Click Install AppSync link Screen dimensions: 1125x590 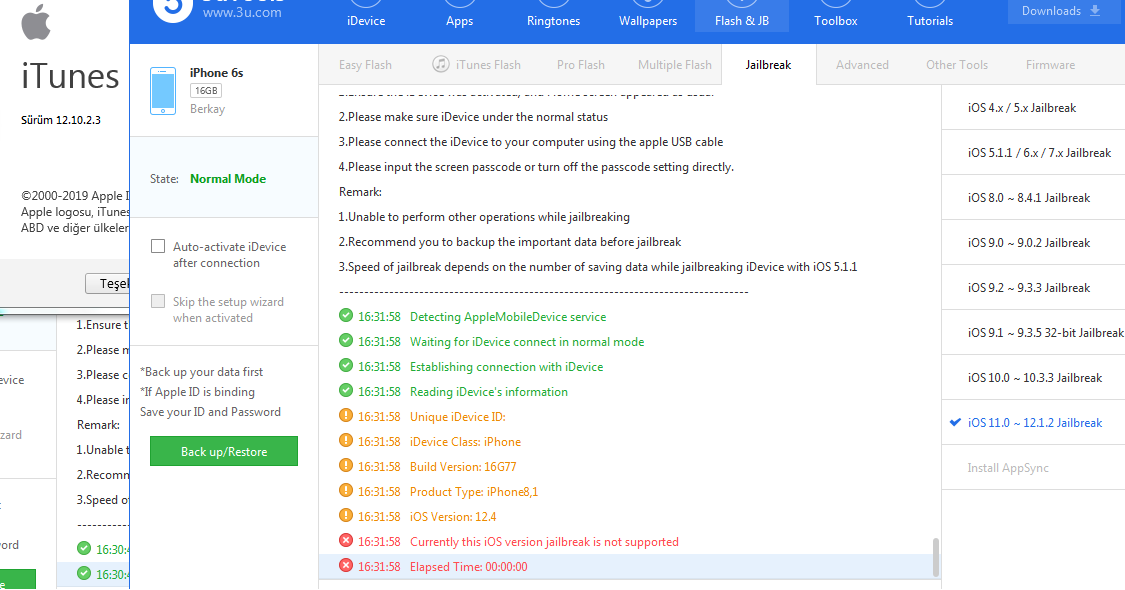coord(1008,468)
